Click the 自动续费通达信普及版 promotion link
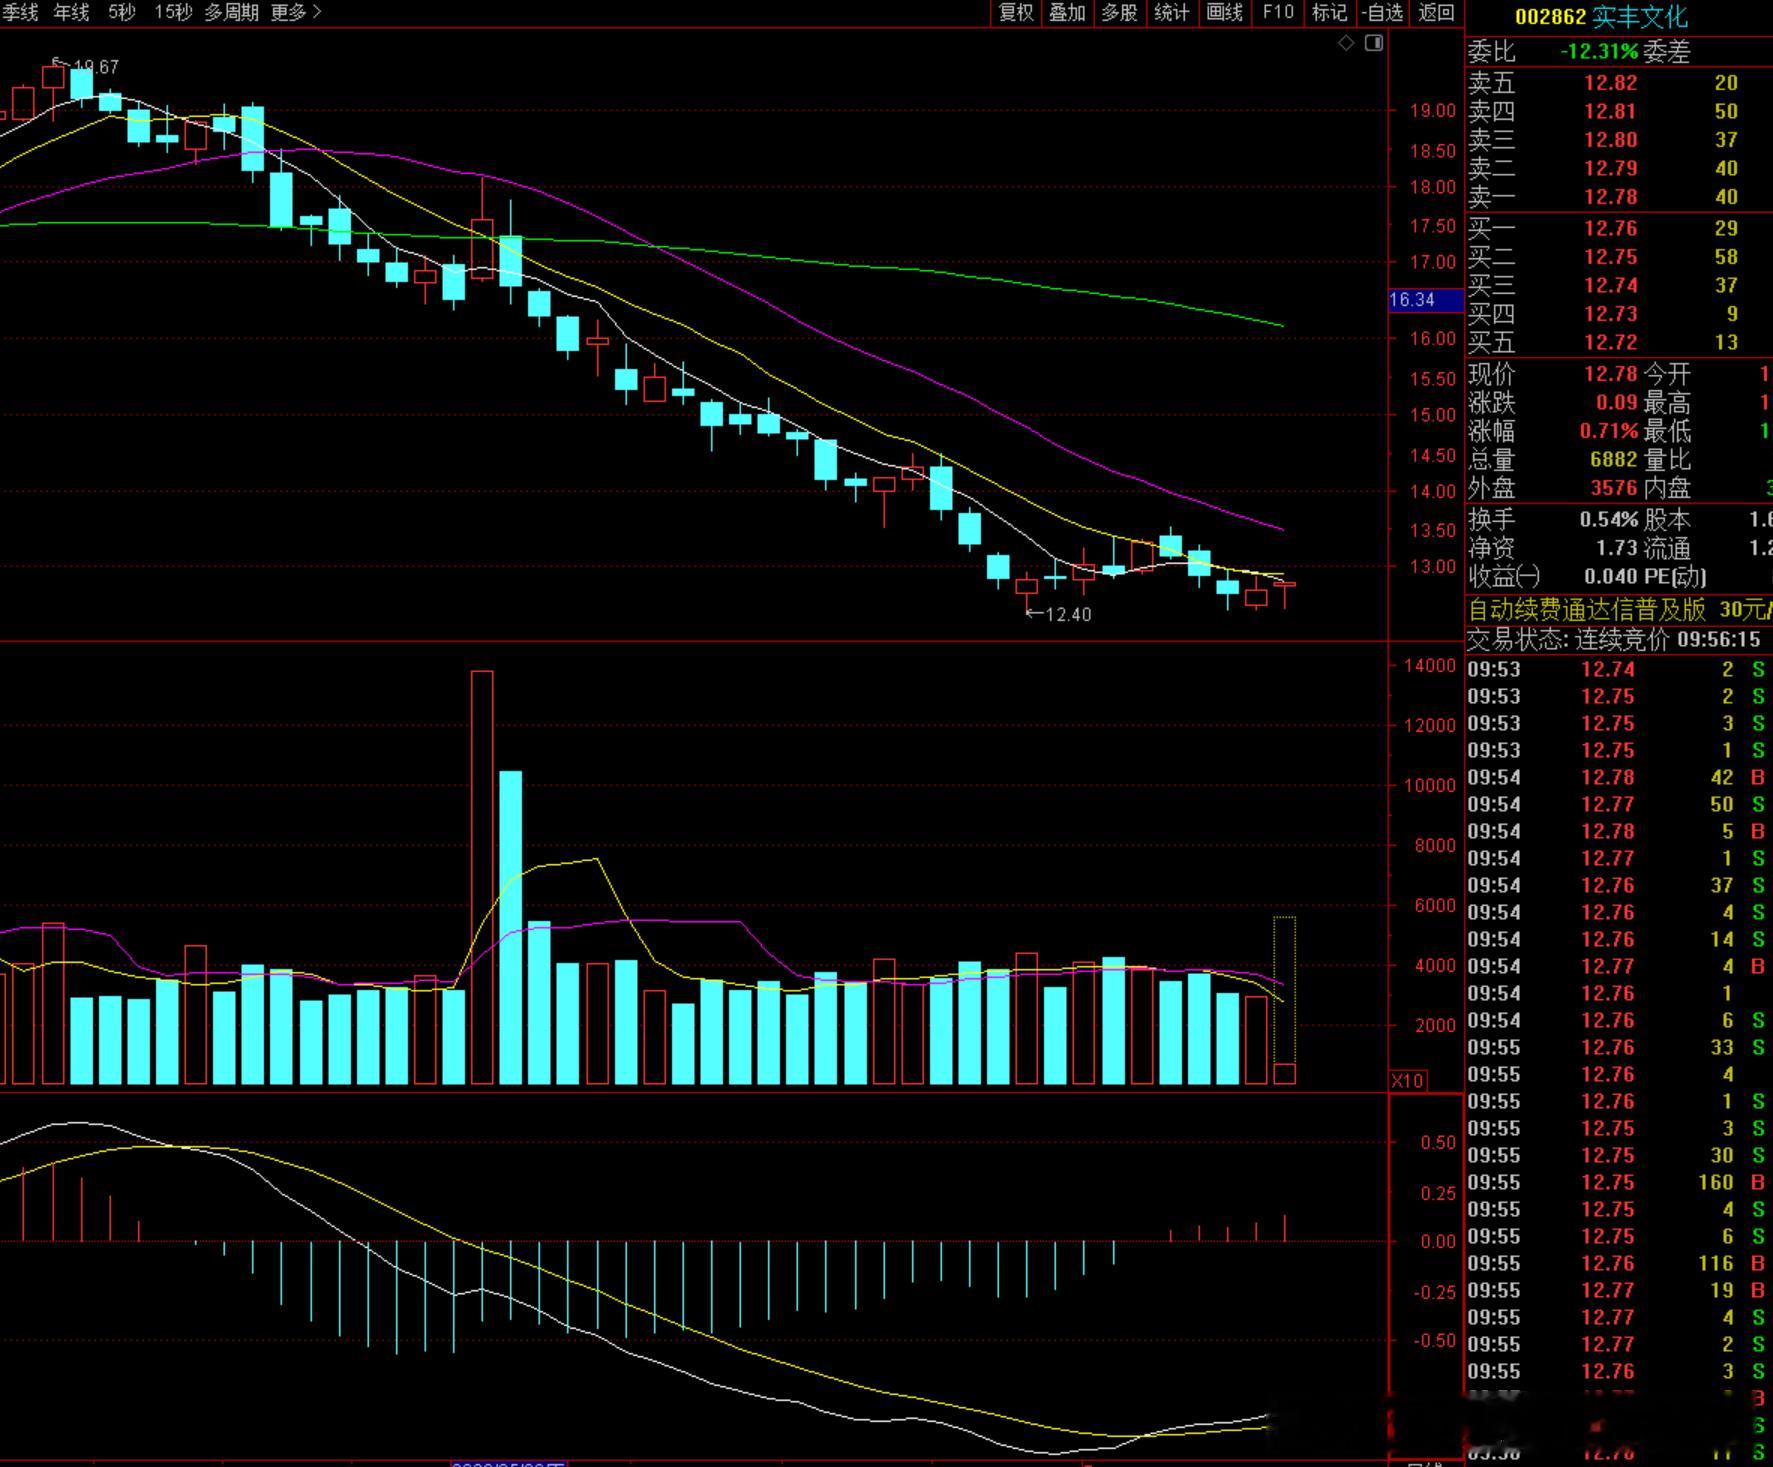 click(1586, 609)
